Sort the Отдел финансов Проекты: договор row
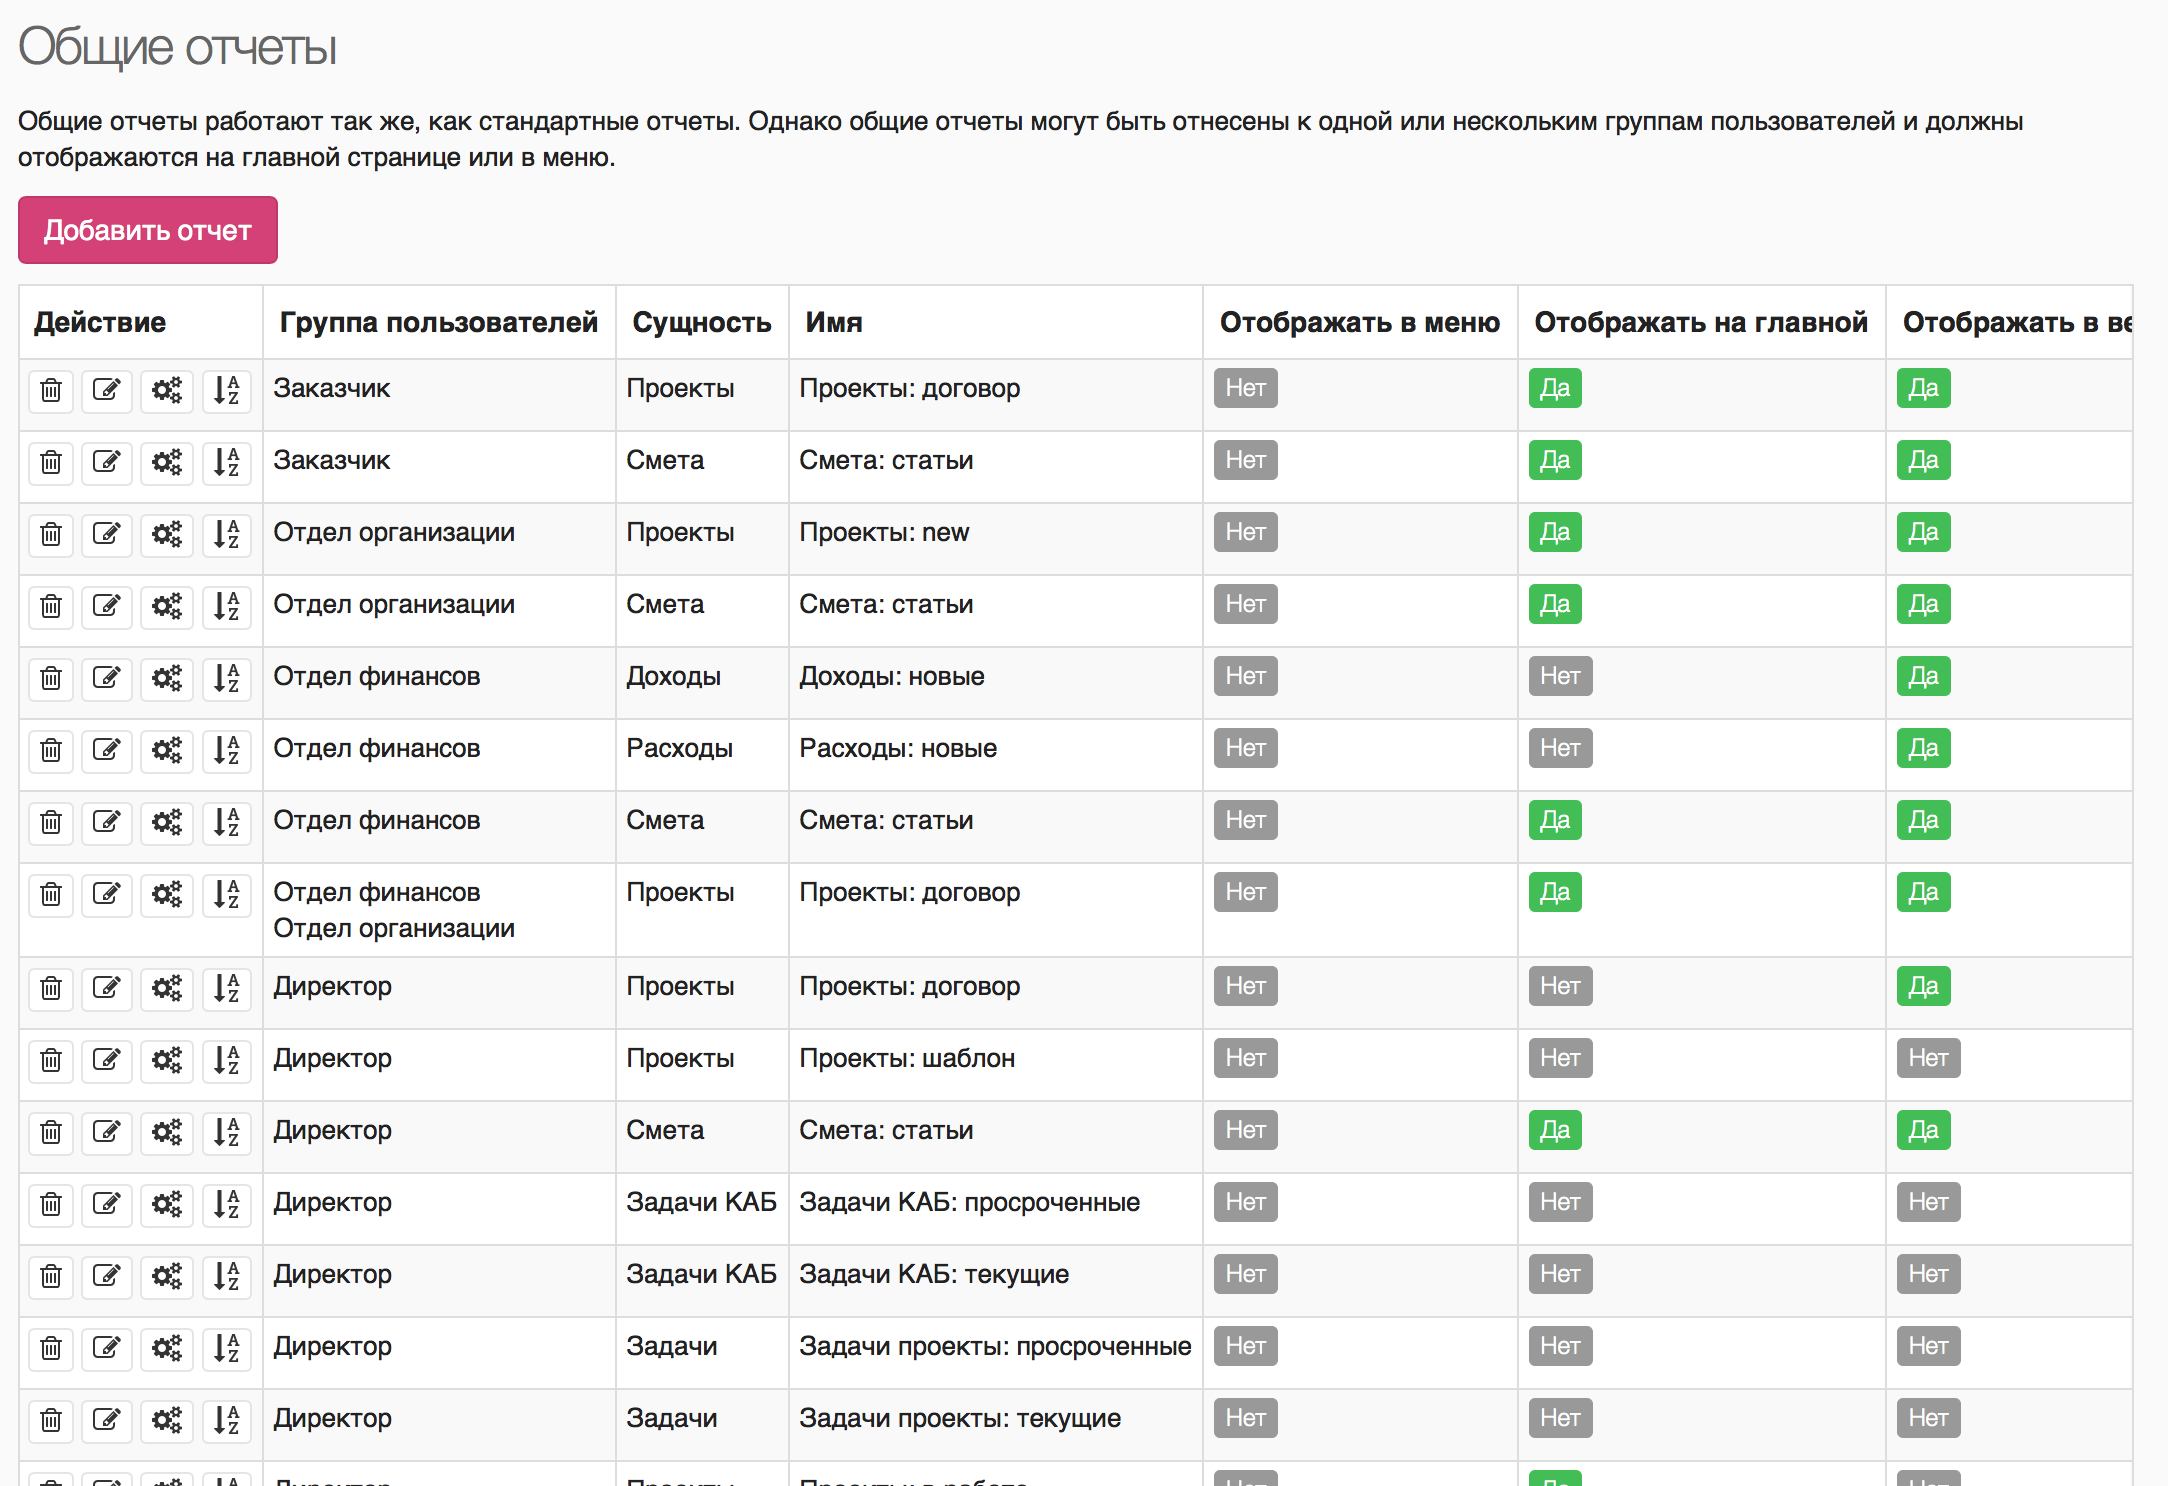The image size is (2168, 1486). pyautogui.click(x=227, y=894)
